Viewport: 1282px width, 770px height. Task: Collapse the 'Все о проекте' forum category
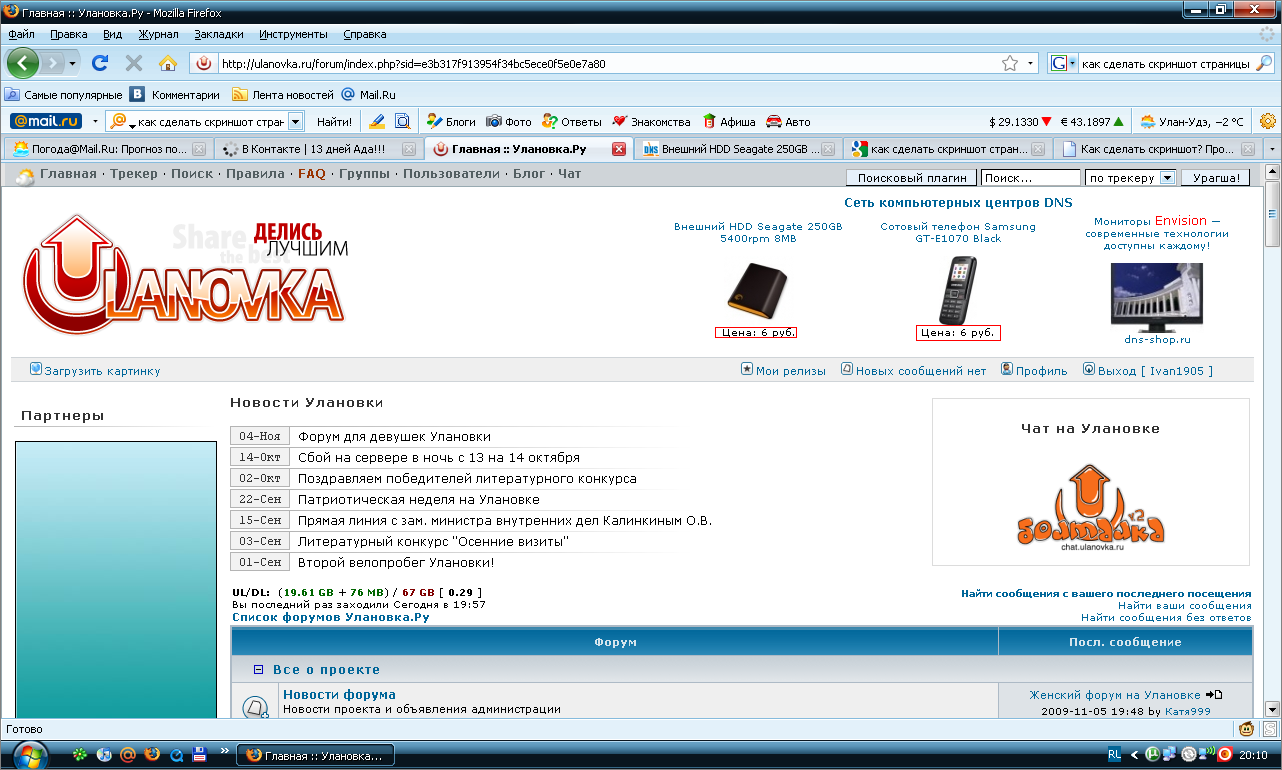pyautogui.click(x=258, y=670)
